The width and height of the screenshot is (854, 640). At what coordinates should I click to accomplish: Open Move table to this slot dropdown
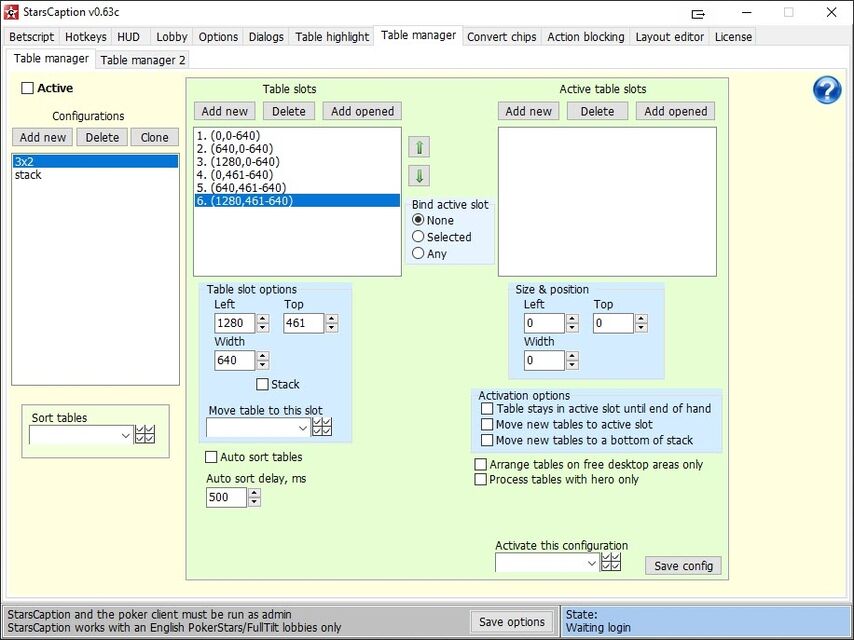coord(303,428)
